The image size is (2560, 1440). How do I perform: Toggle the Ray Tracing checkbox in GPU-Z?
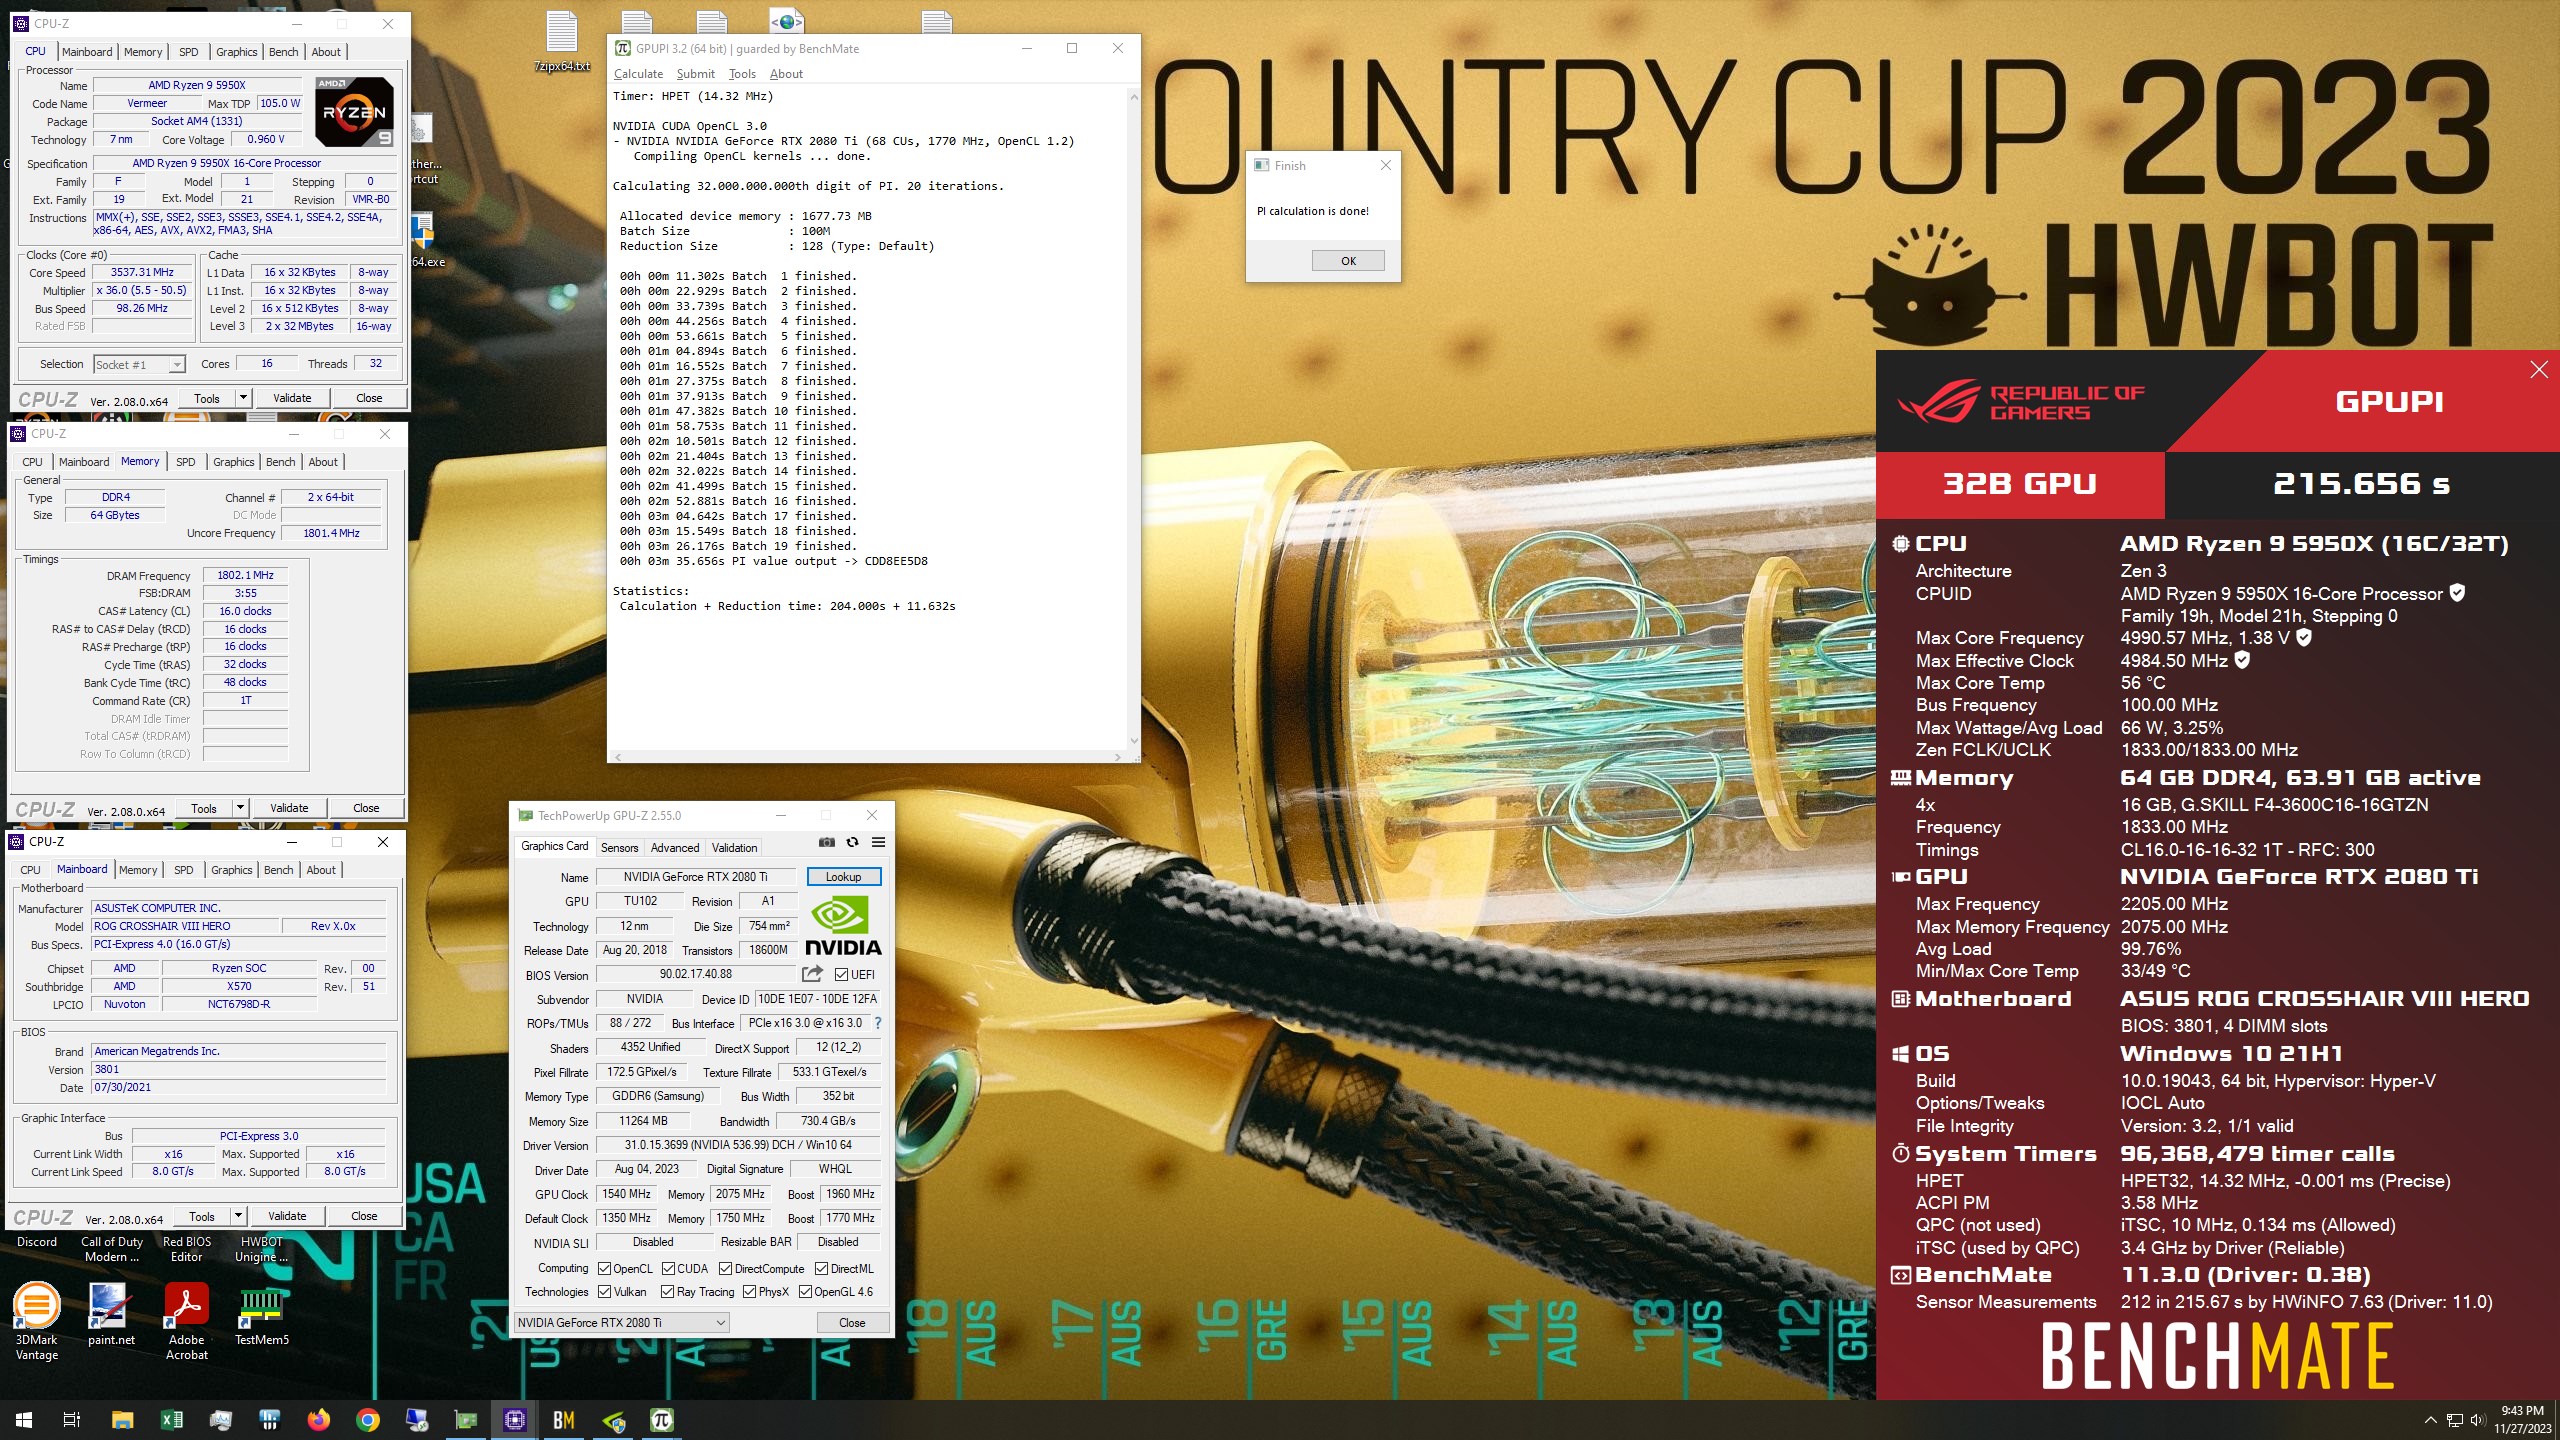[x=668, y=1291]
